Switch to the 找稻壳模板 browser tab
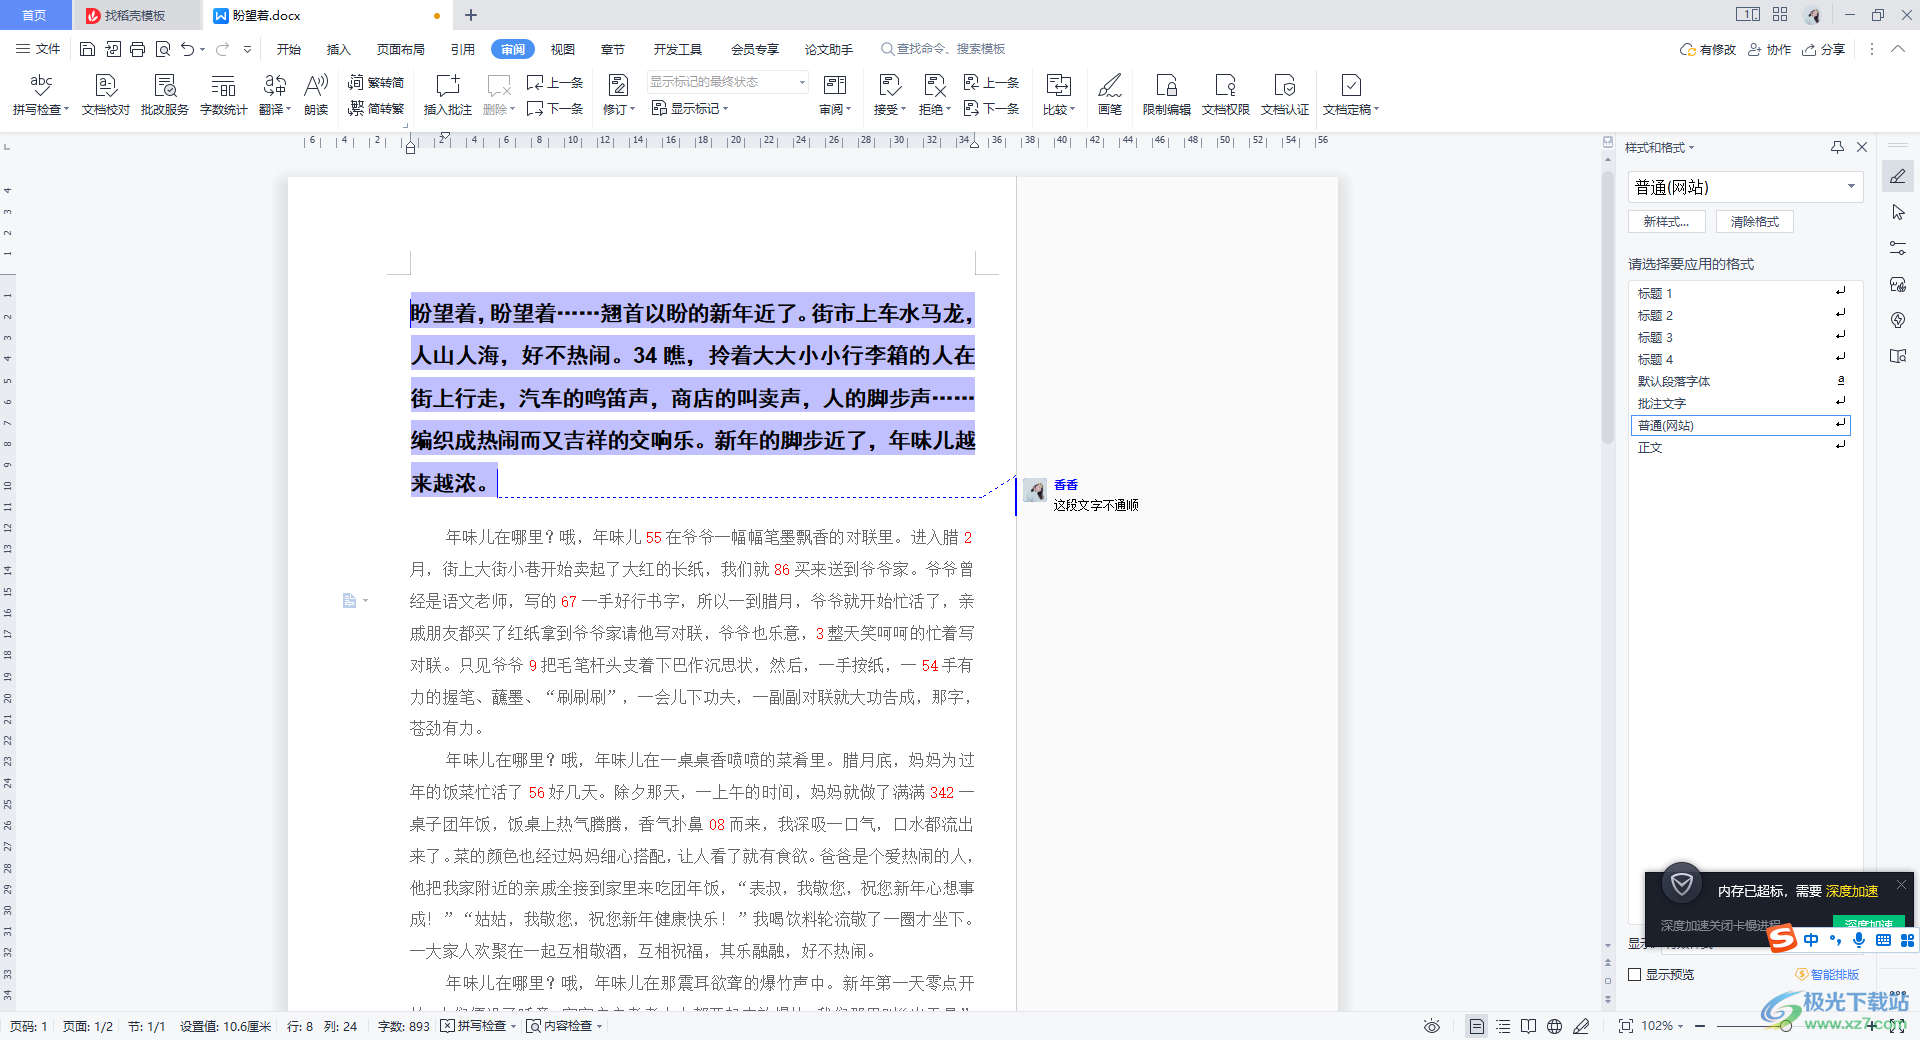Screen dimensions: 1920x1040 point(135,15)
